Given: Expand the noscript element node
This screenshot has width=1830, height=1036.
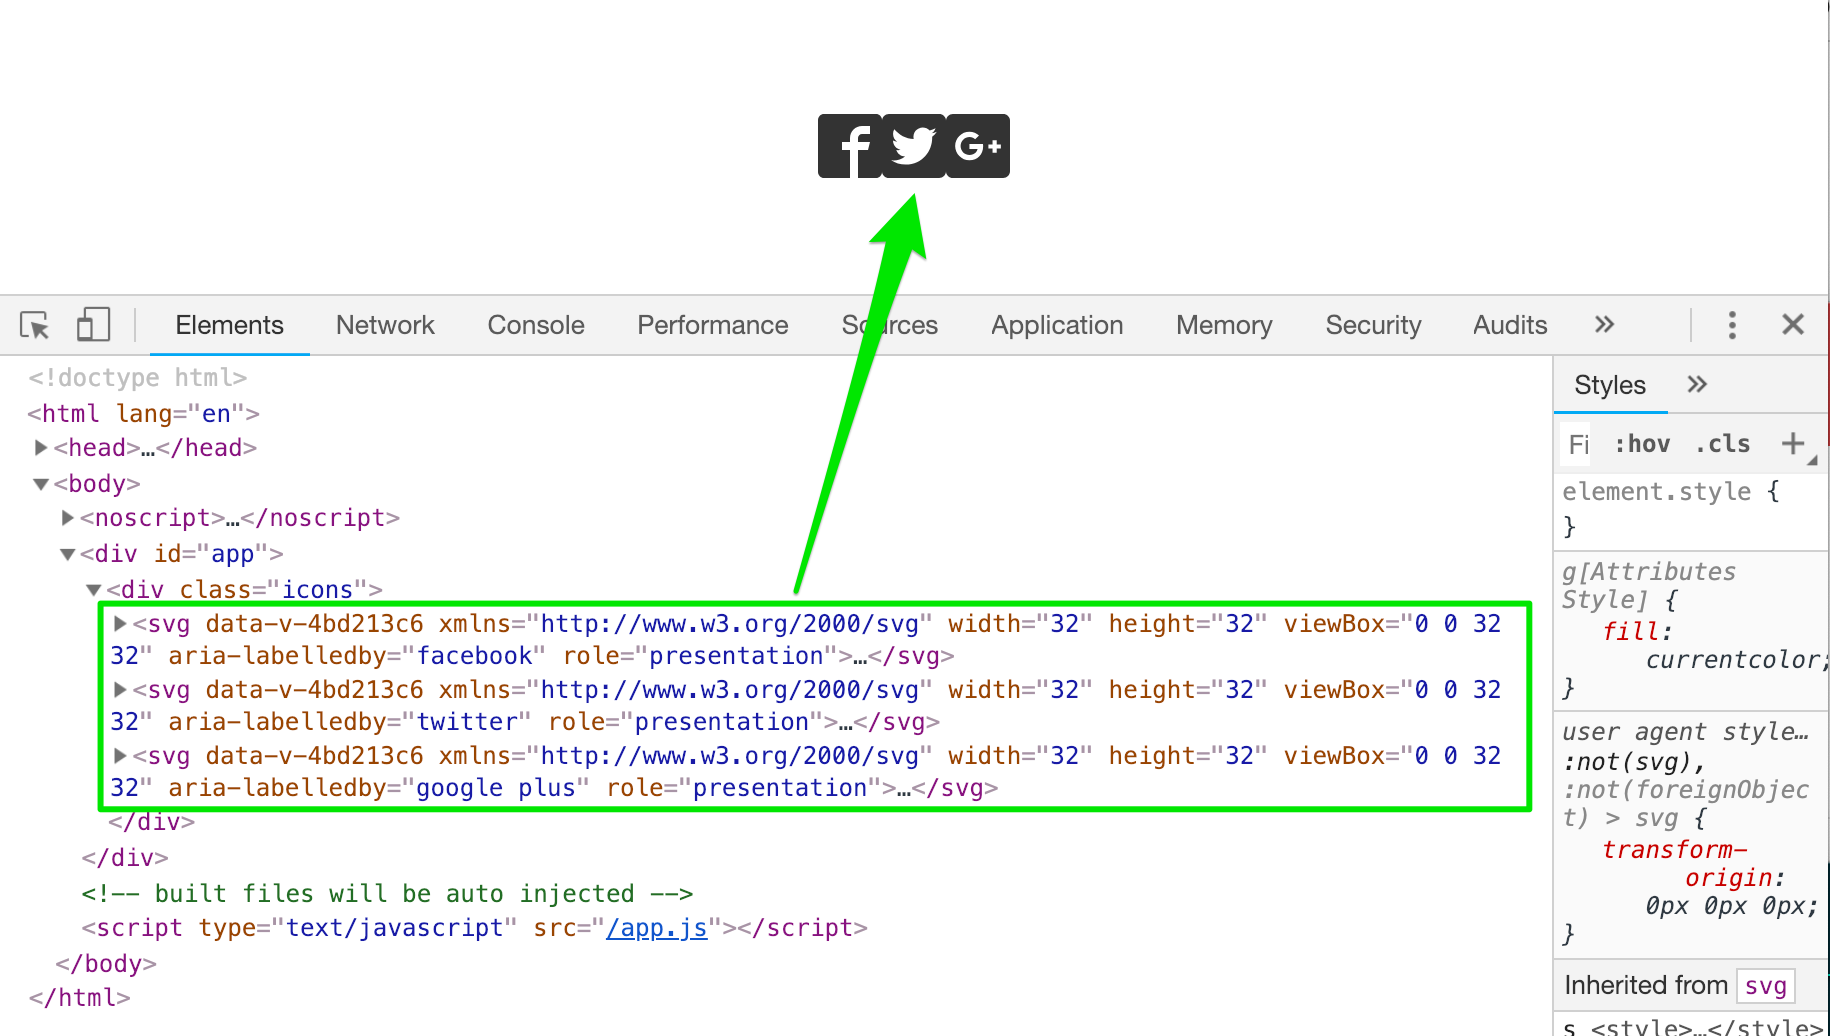Looking at the screenshot, I should pyautogui.click(x=67, y=518).
